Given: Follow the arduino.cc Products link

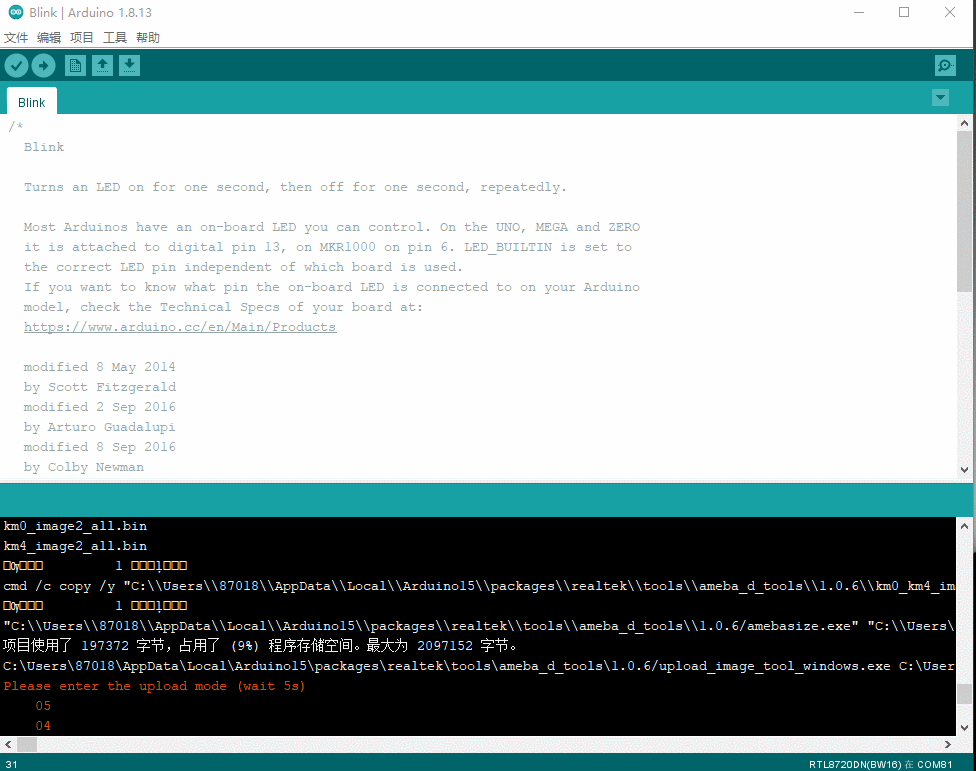Looking at the screenshot, I should (180, 327).
